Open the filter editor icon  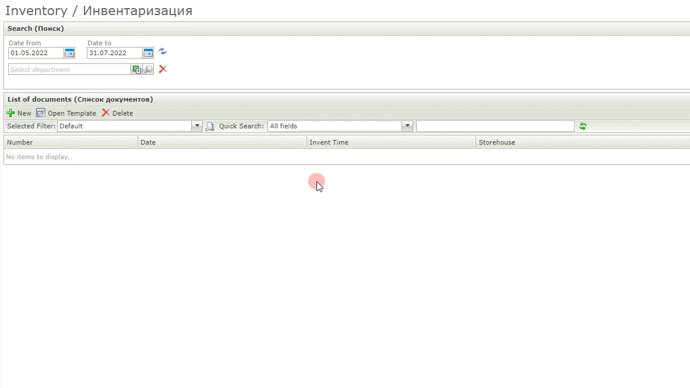click(x=210, y=126)
